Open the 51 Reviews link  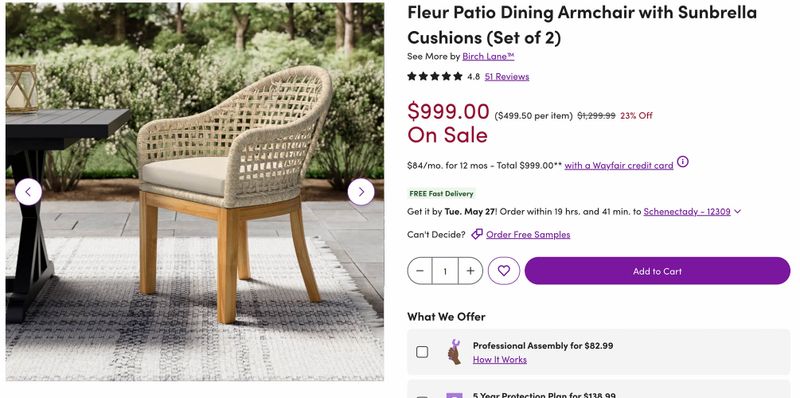click(x=507, y=77)
